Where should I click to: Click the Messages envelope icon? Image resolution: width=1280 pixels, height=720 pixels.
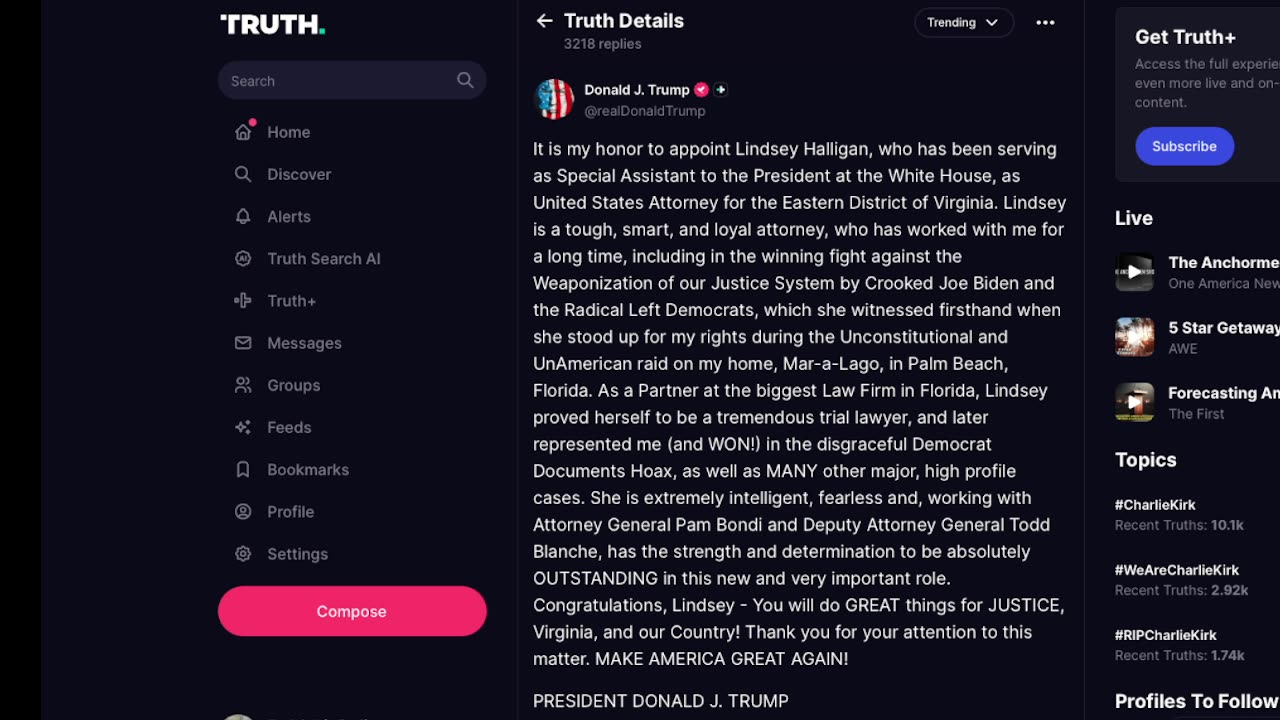coord(243,343)
